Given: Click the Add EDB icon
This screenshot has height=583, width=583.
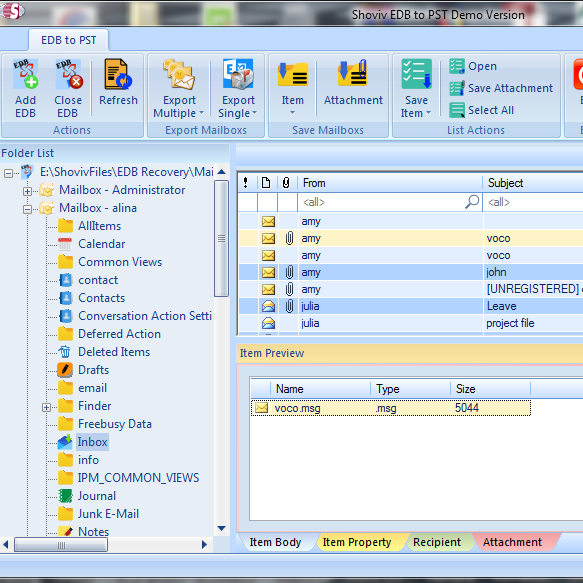Looking at the screenshot, I should (x=25, y=74).
